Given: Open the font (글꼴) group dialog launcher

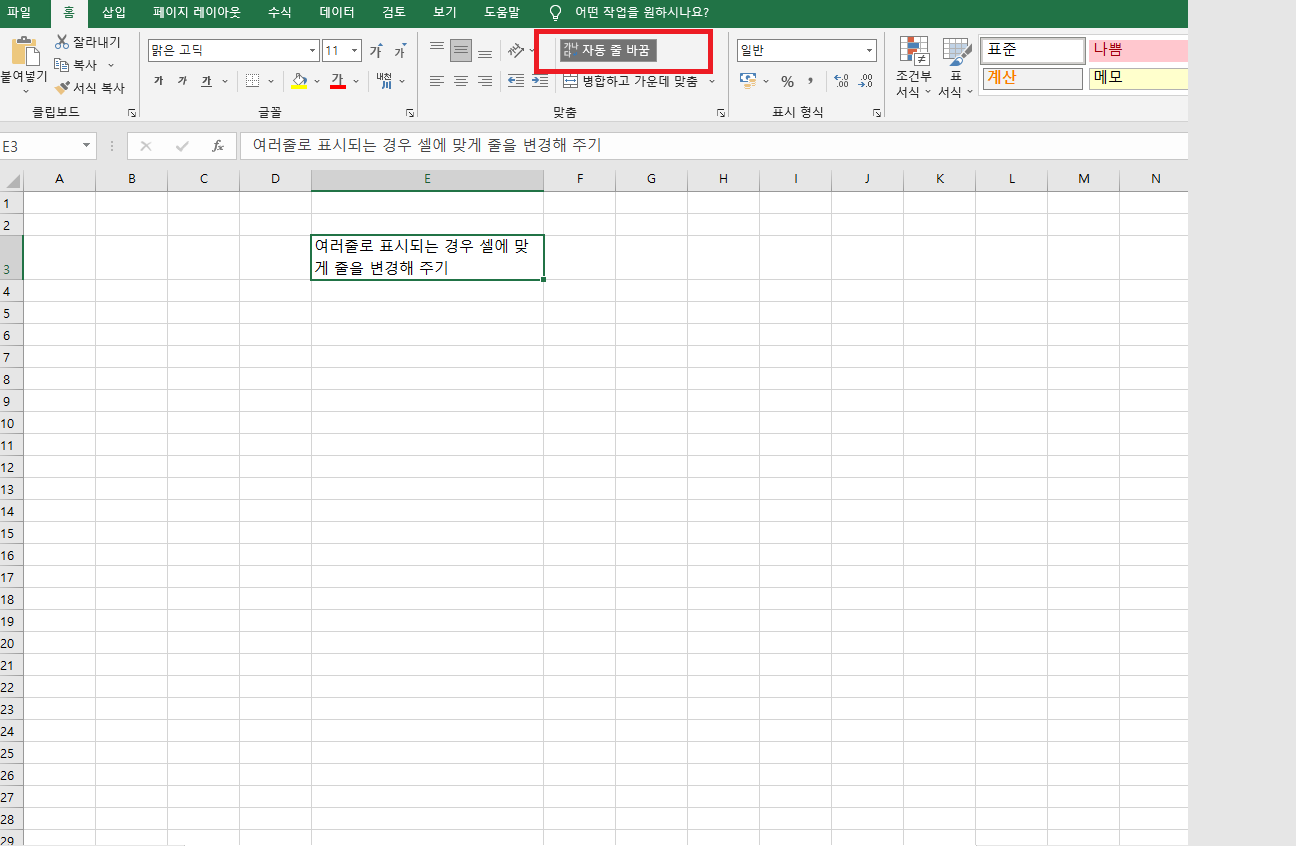Looking at the screenshot, I should click(409, 113).
